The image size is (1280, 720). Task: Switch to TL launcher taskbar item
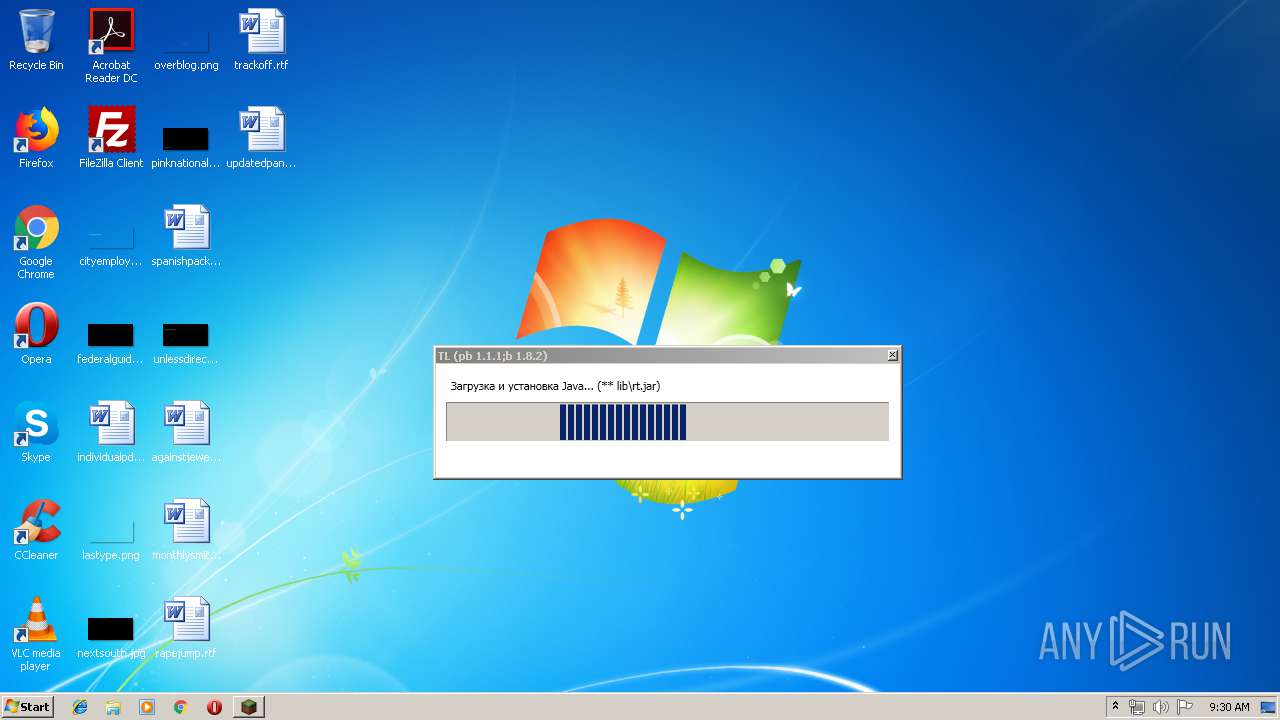tap(248, 707)
